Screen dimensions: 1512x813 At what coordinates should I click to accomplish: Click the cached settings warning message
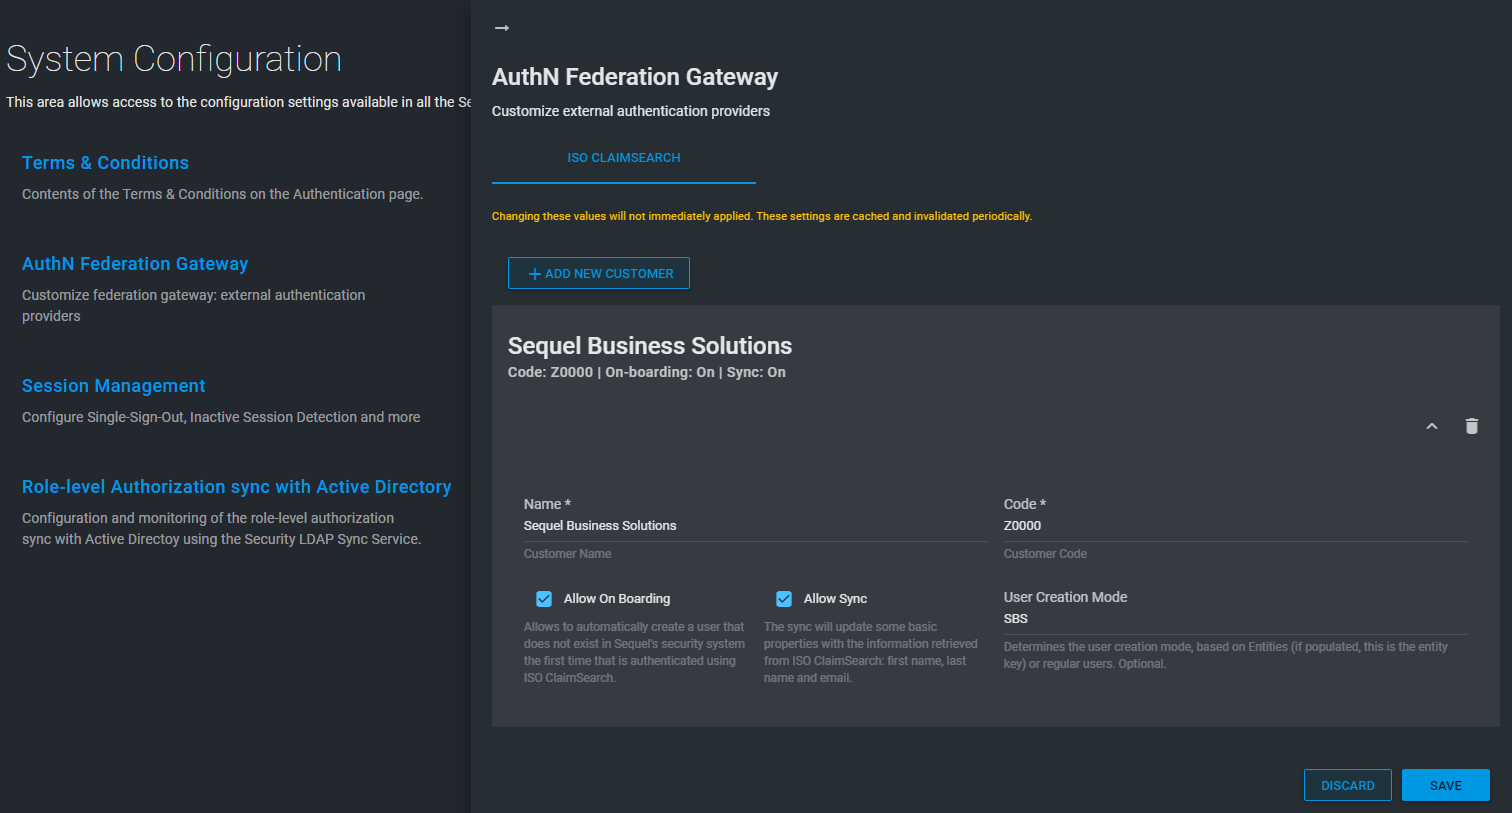762,216
